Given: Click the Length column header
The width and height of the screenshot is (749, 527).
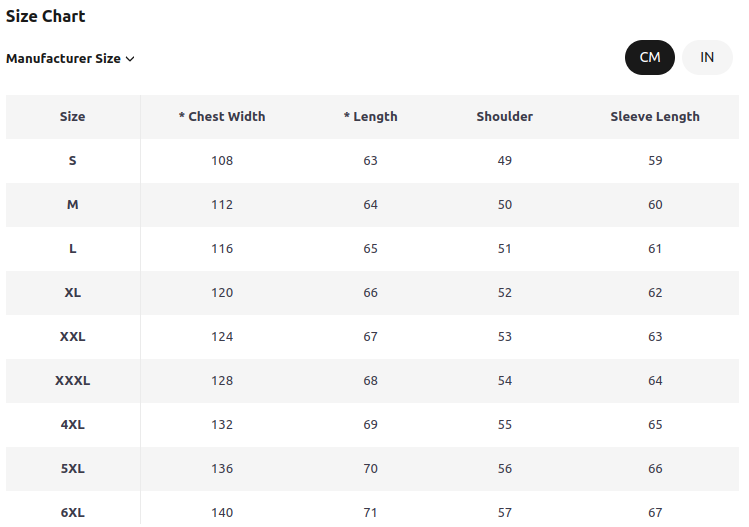Looking at the screenshot, I should [371, 117].
